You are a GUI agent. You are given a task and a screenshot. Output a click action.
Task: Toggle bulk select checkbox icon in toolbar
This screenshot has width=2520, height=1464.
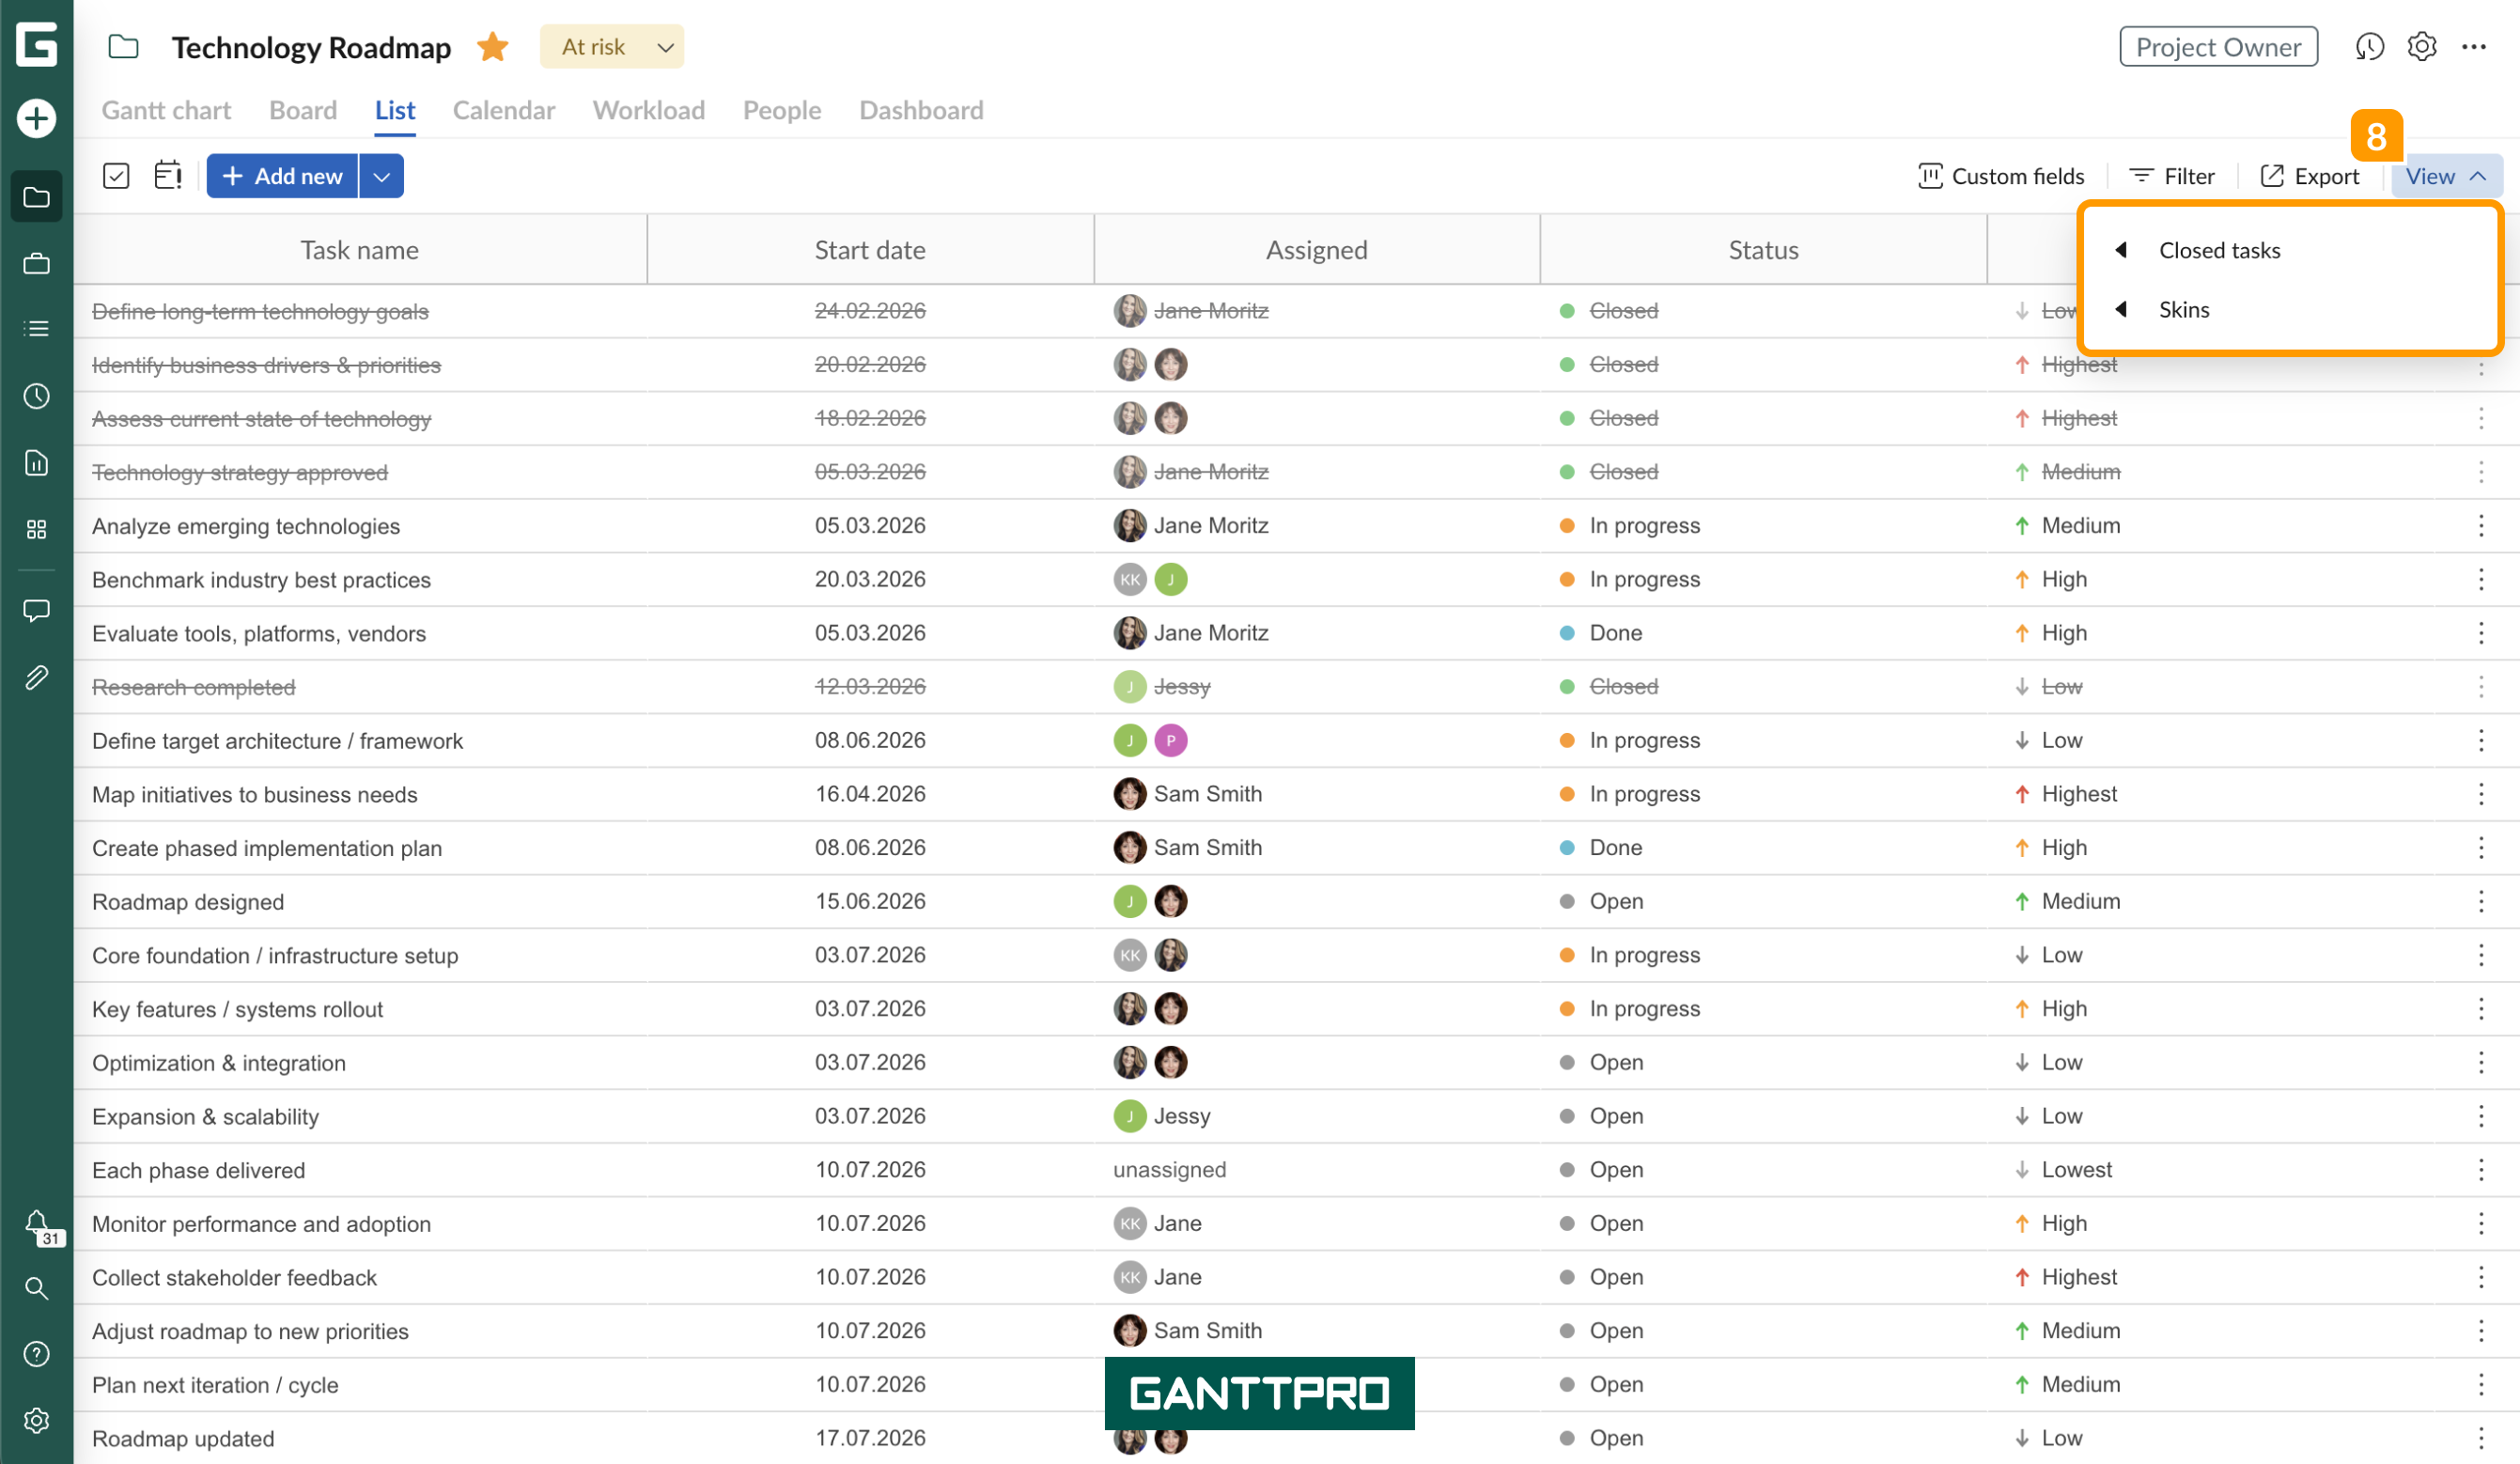pos(116,176)
